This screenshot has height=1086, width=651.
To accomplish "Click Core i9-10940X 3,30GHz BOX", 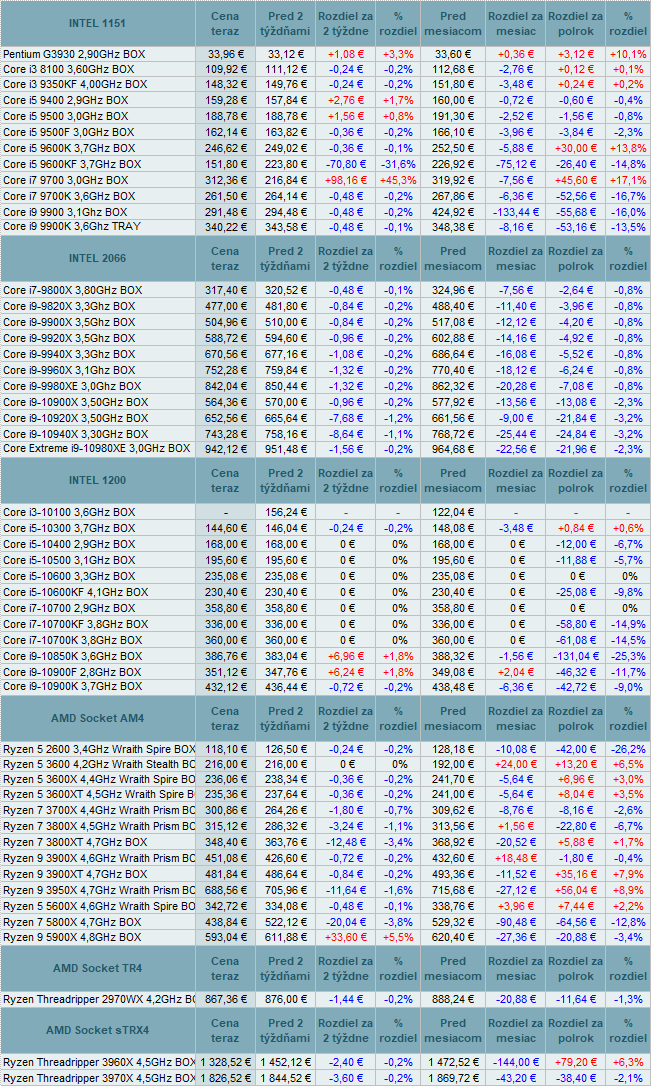I will [75, 434].
